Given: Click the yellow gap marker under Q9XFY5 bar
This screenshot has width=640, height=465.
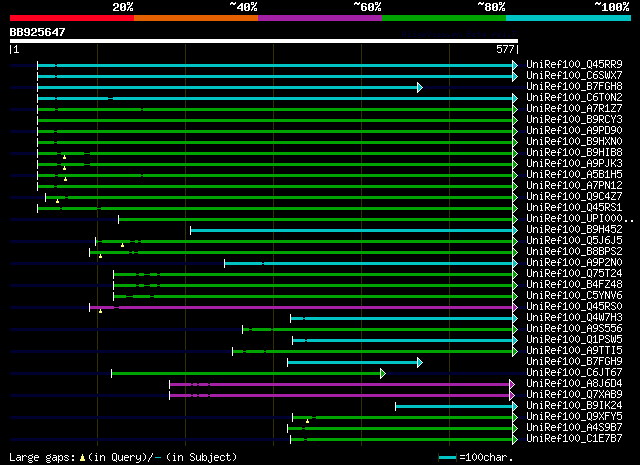Looking at the screenshot, I should [x=307, y=421].
